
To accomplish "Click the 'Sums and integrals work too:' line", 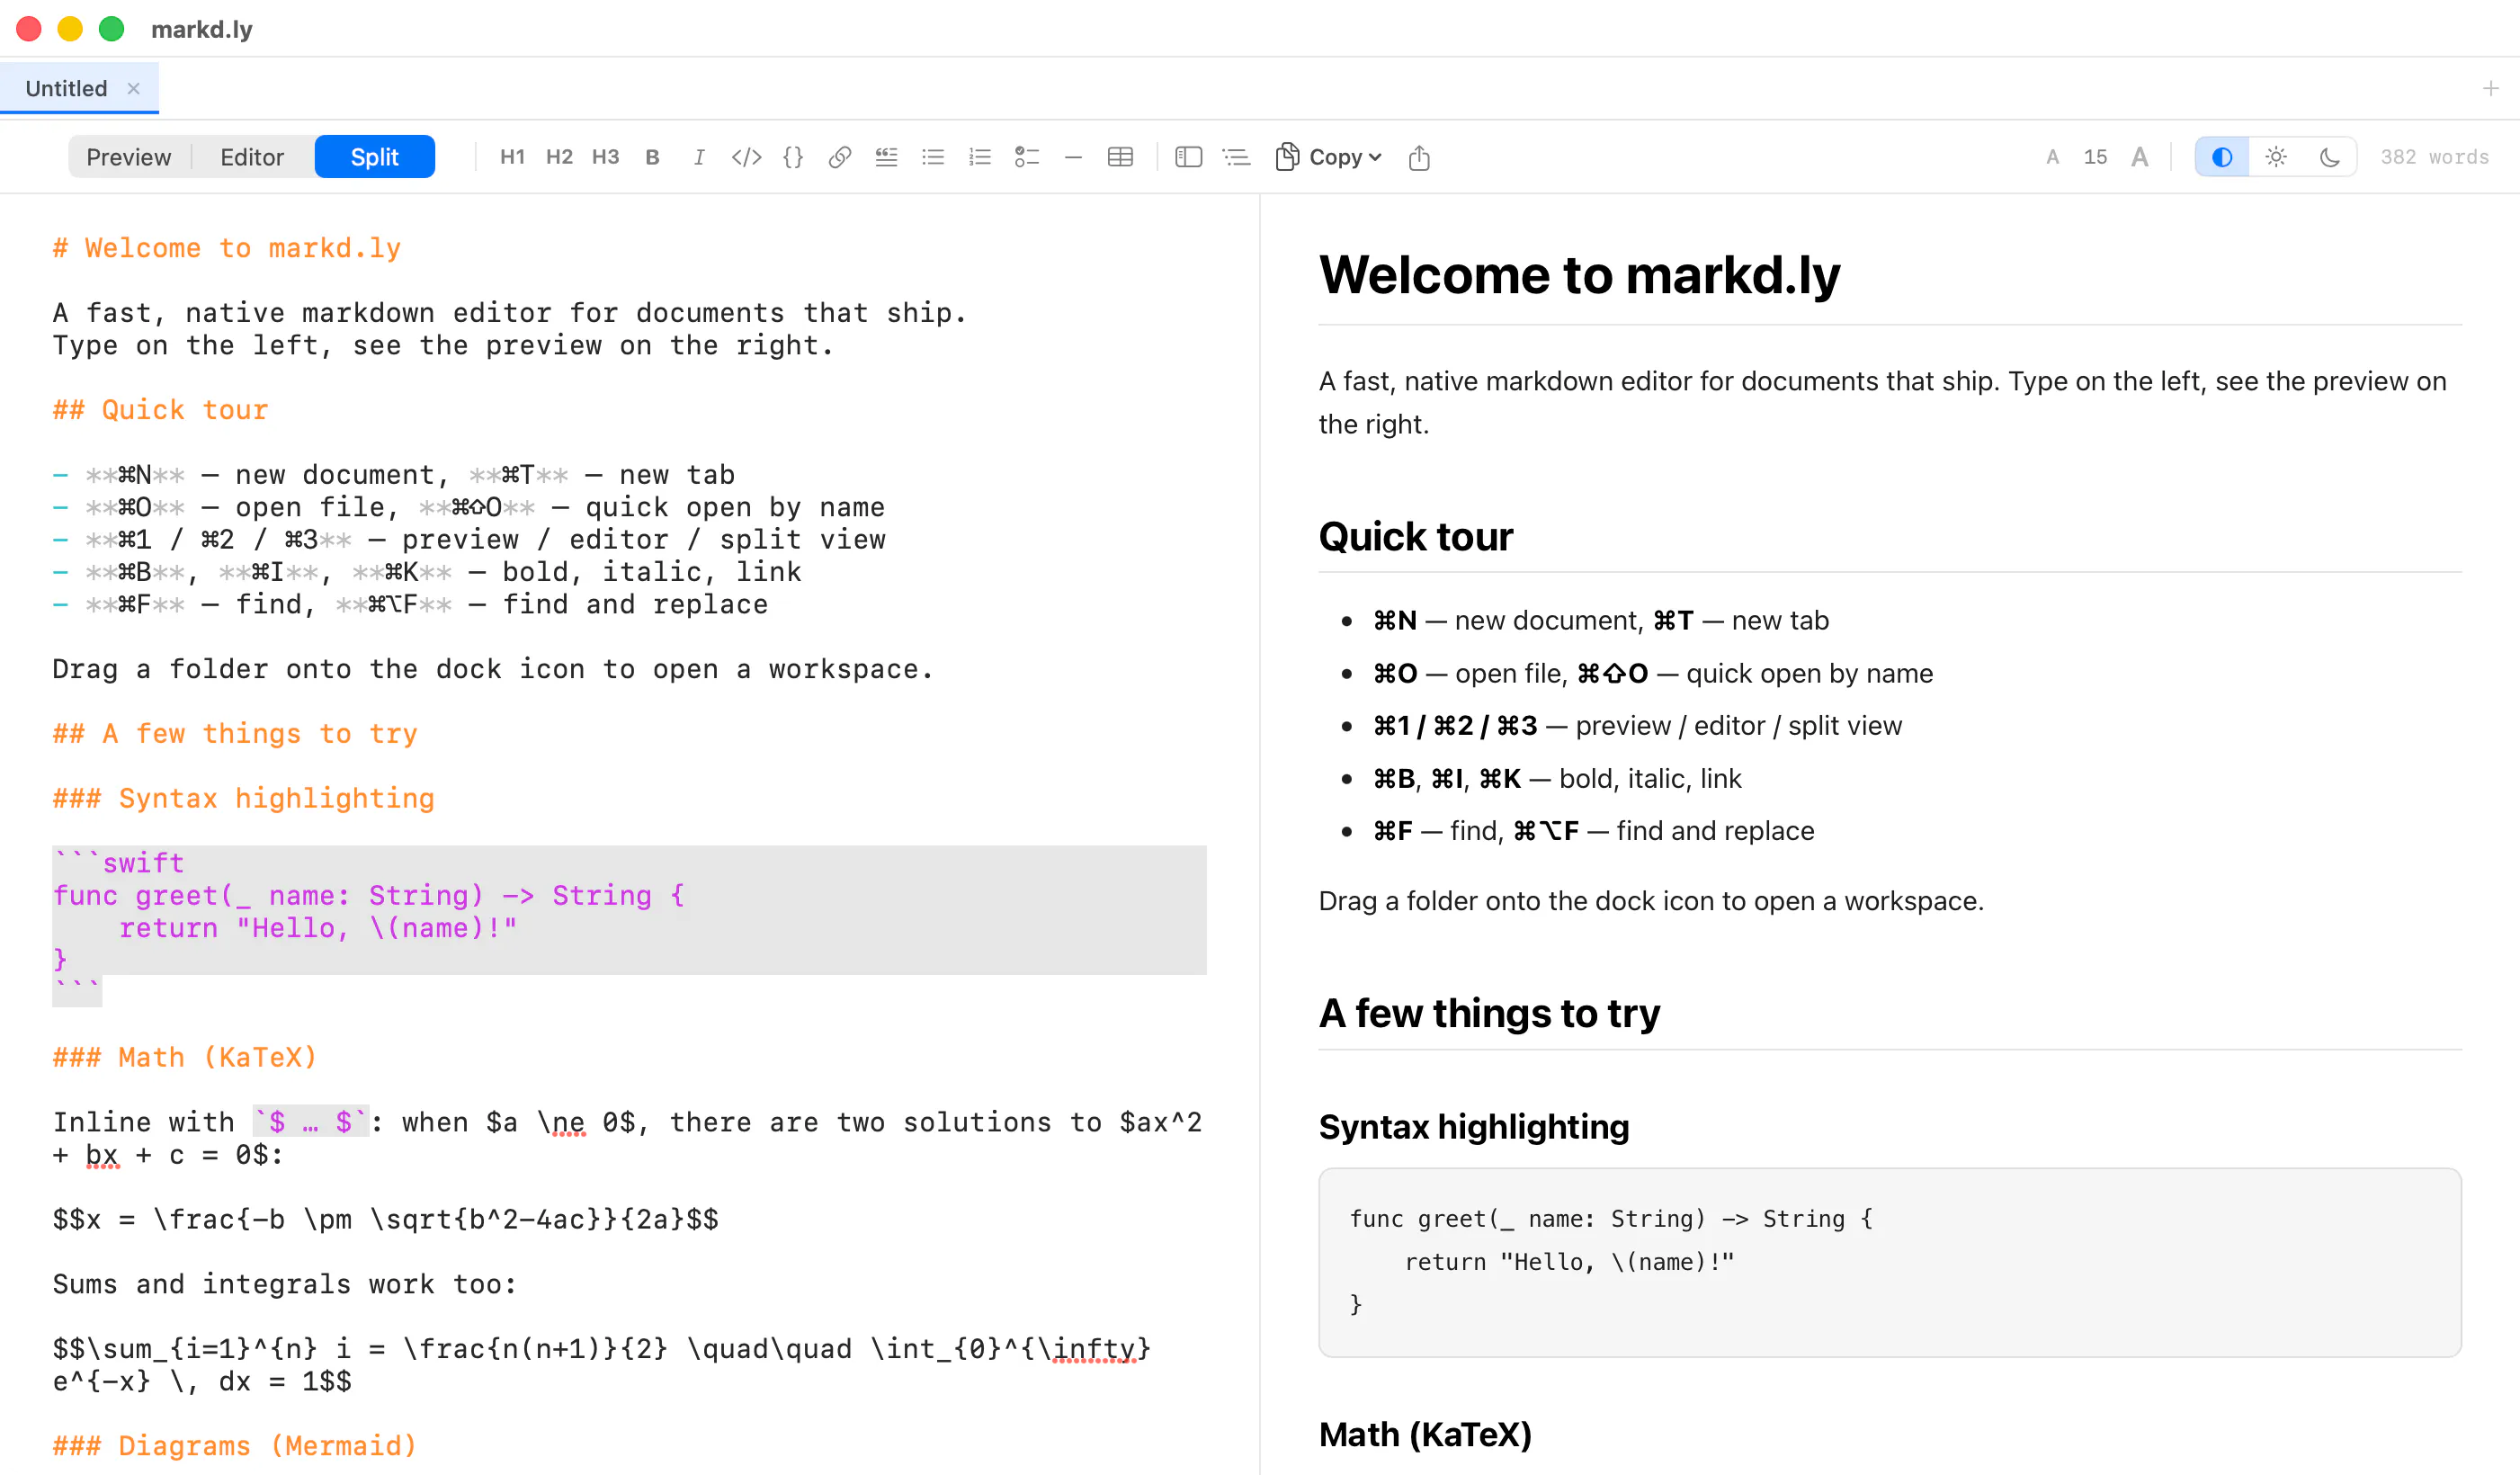I will (x=285, y=1284).
